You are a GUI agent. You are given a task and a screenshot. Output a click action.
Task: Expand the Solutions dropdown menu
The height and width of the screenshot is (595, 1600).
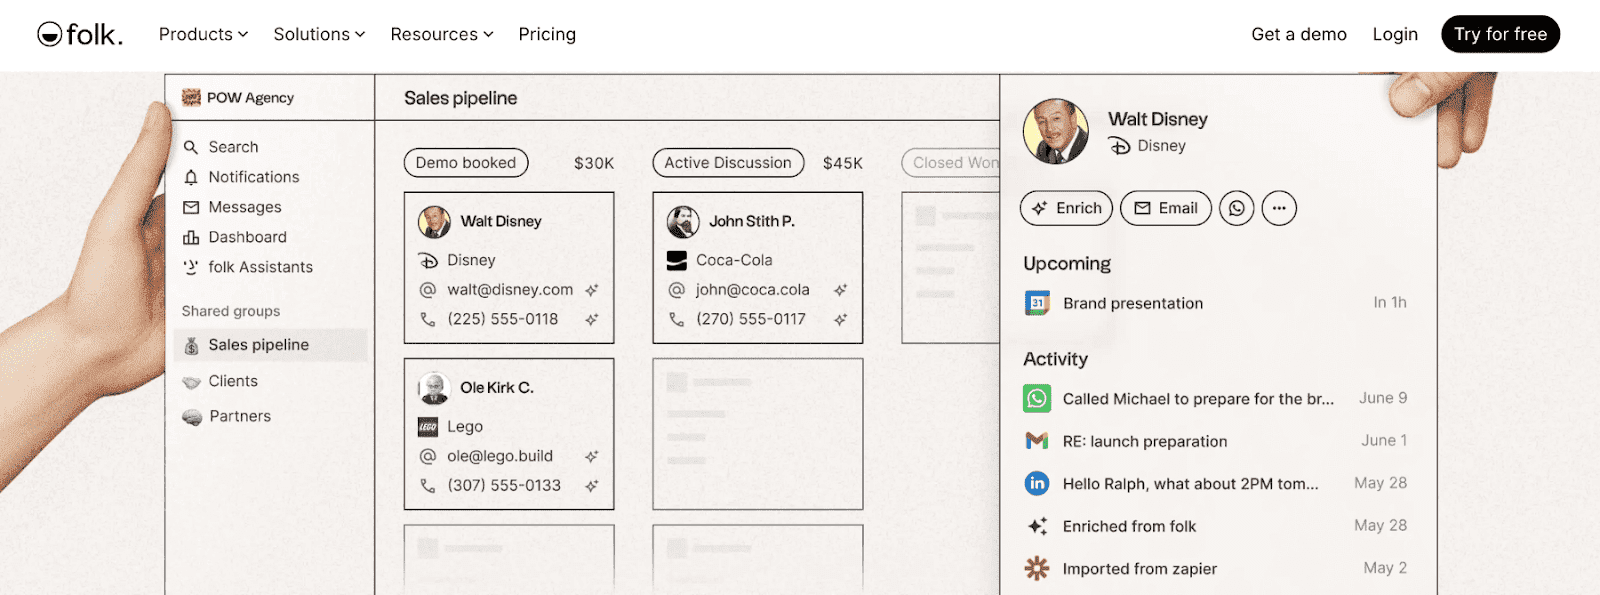[319, 34]
